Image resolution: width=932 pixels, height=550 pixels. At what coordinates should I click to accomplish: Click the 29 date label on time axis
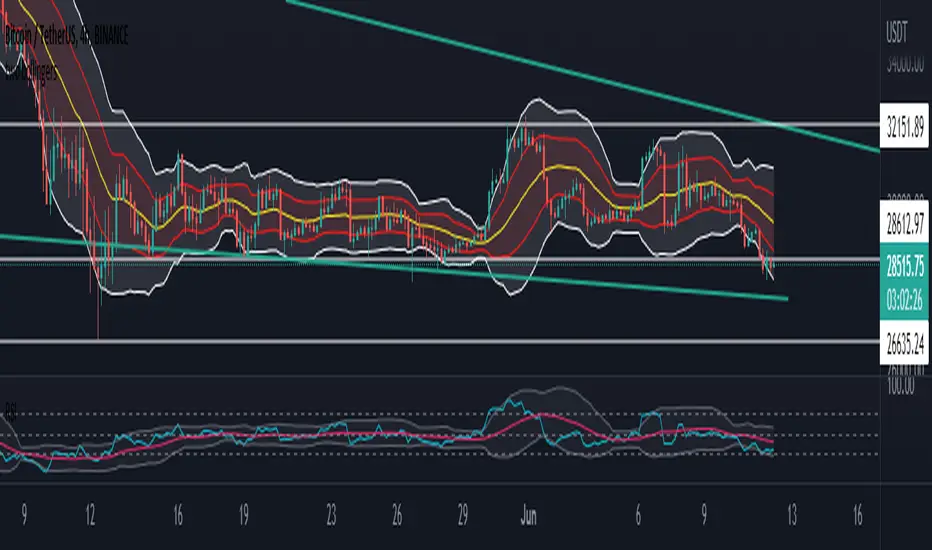tap(463, 516)
